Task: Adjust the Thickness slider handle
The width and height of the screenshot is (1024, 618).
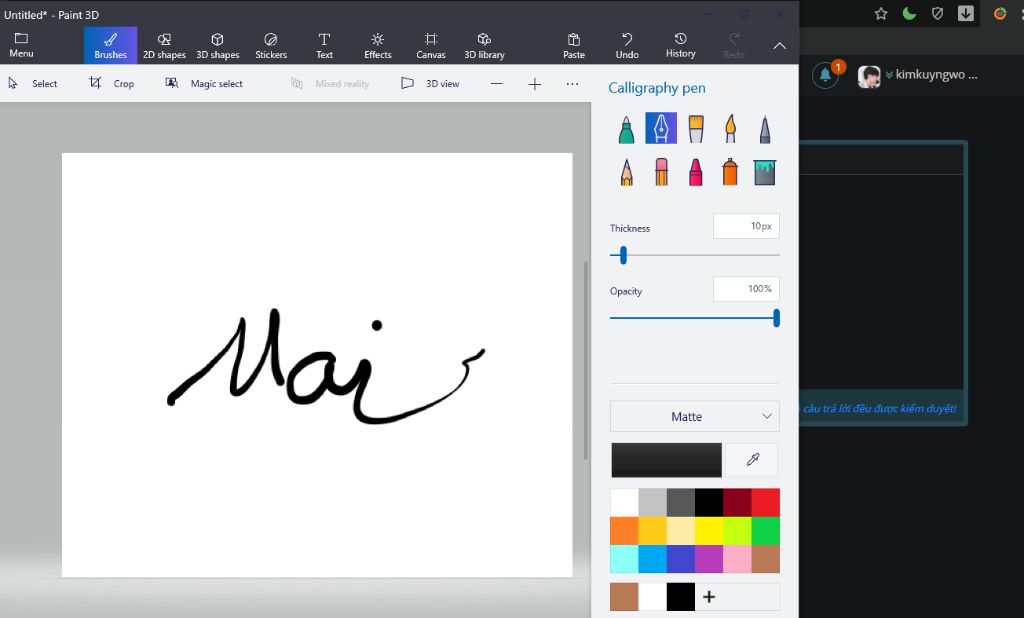Action: (623, 255)
